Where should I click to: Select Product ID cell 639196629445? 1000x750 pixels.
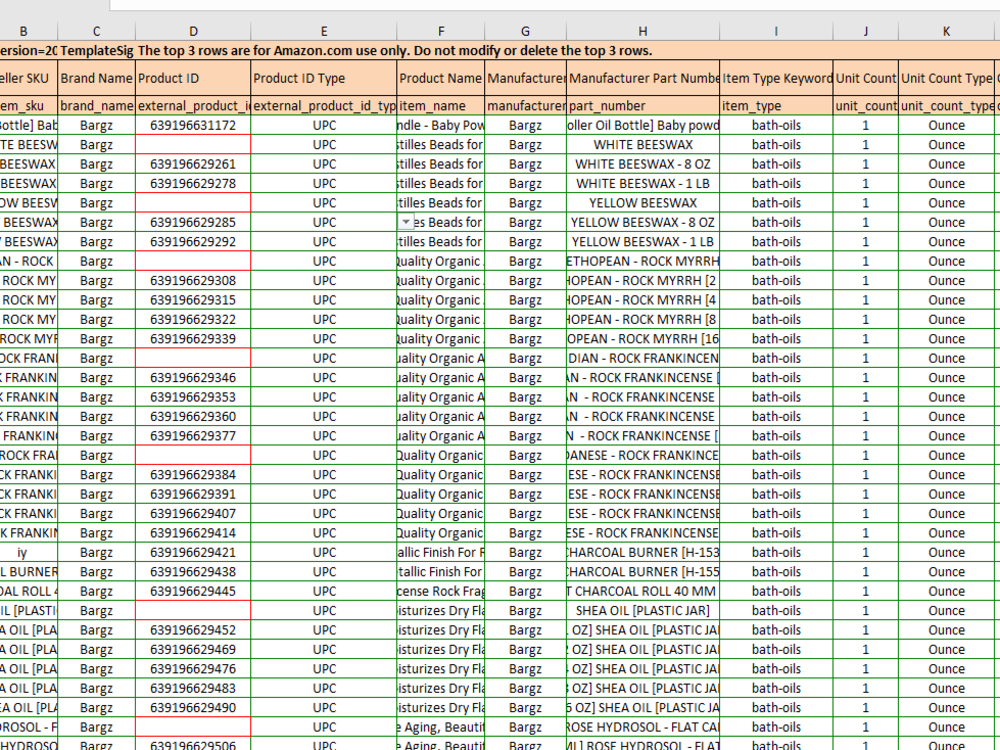coord(193,591)
